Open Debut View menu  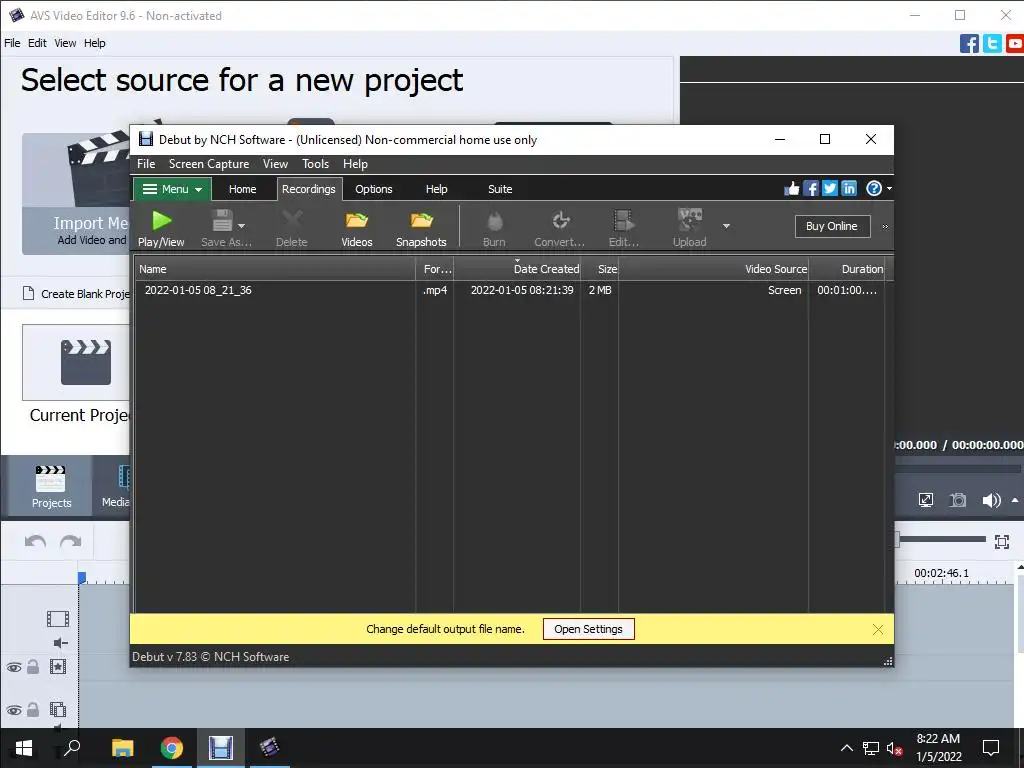click(x=275, y=164)
